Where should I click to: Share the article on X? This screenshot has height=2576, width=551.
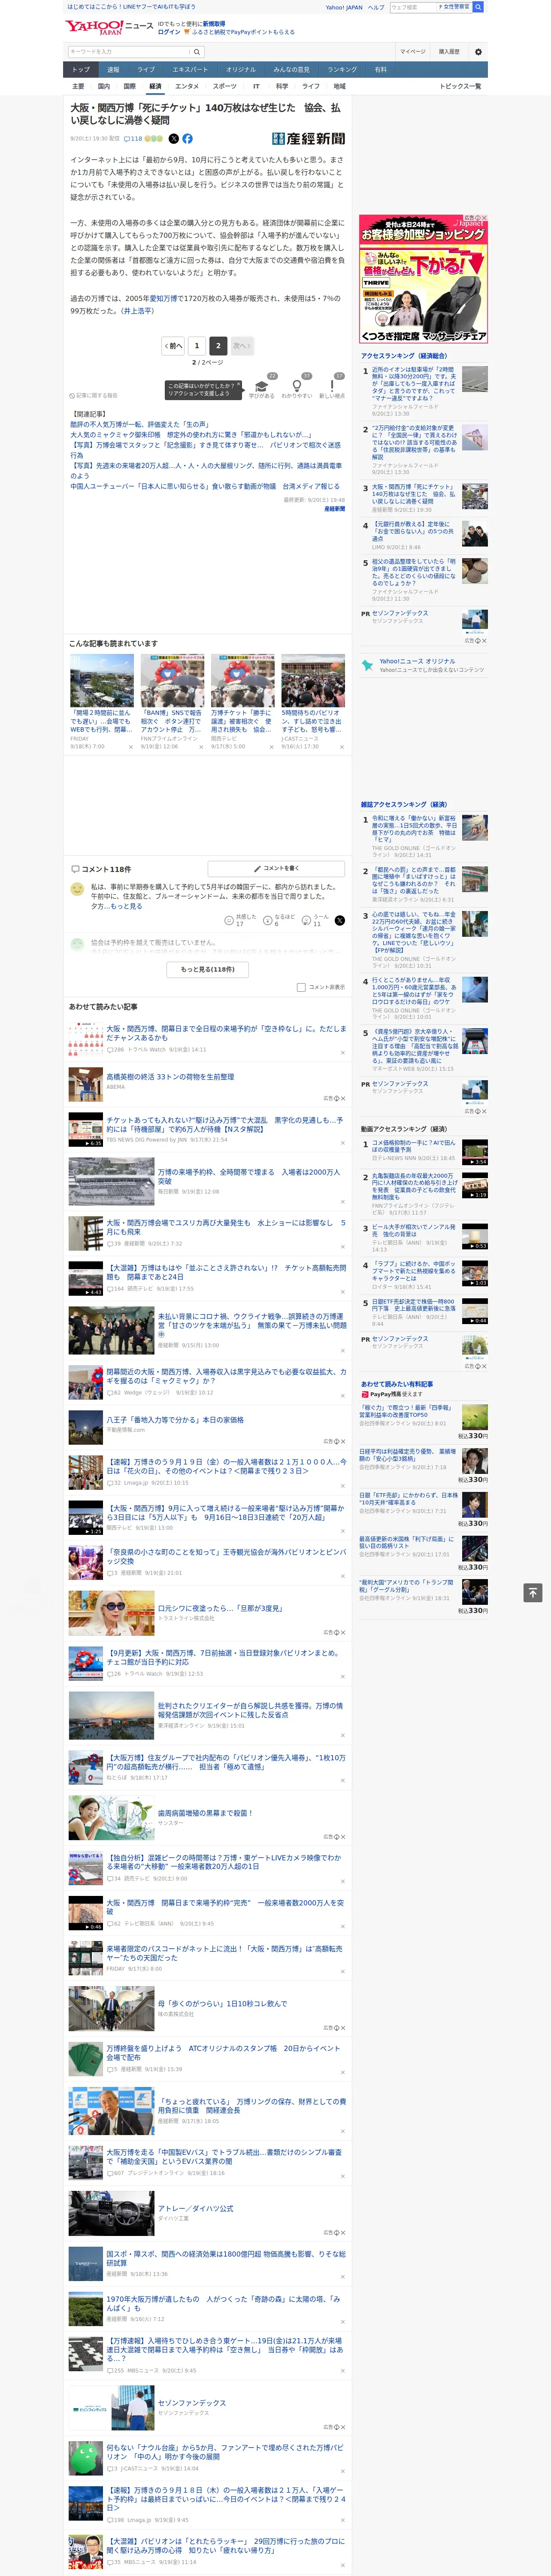tap(174, 139)
